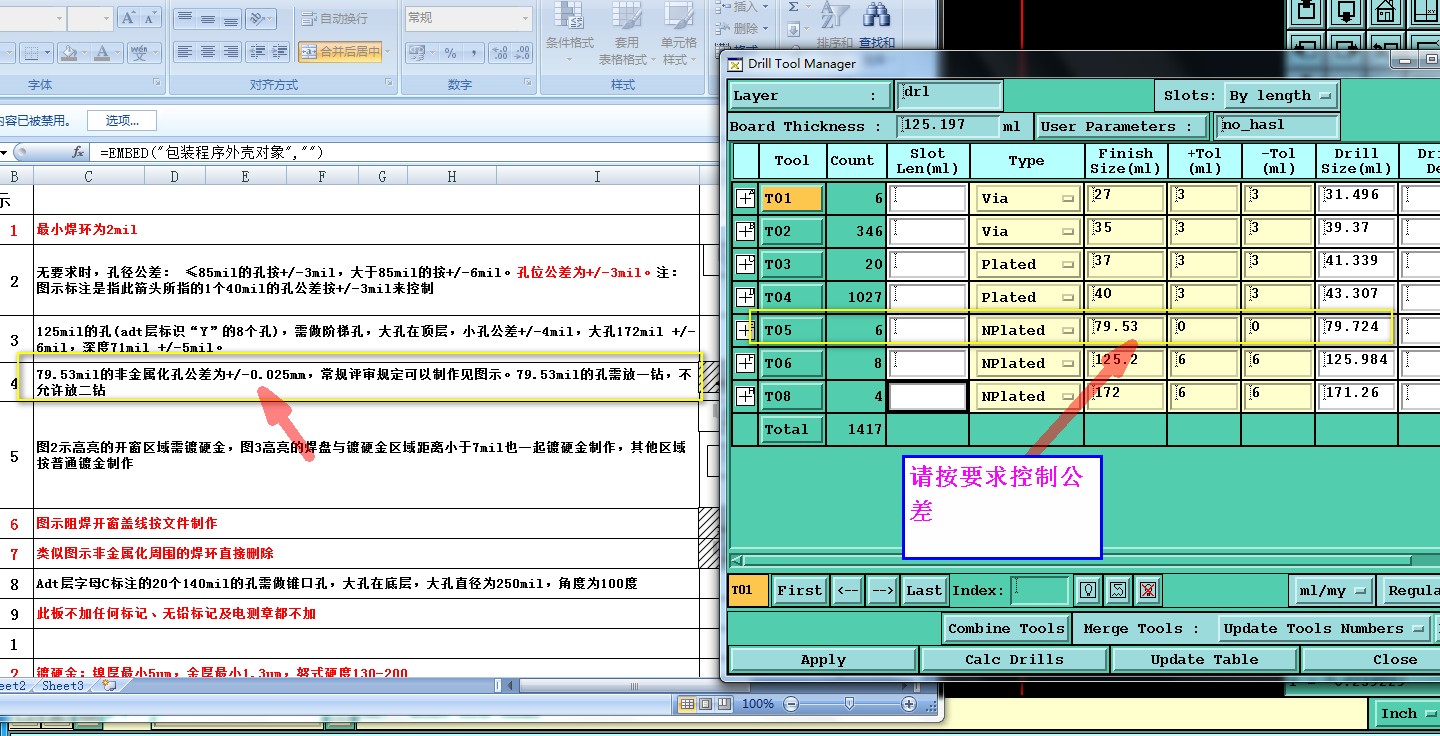Click the zoom out minus button in Excel
This screenshot has width=1440, height=736.
[x=791, y=704]
